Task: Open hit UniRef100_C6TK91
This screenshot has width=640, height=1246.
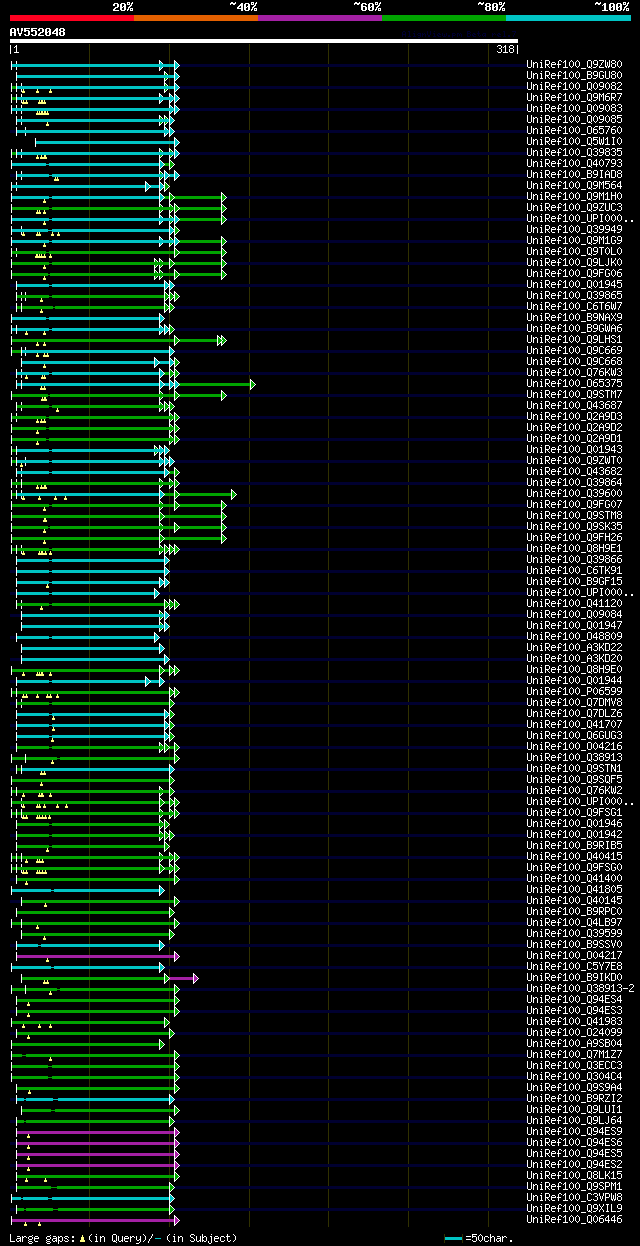Action: click(574, 571)
